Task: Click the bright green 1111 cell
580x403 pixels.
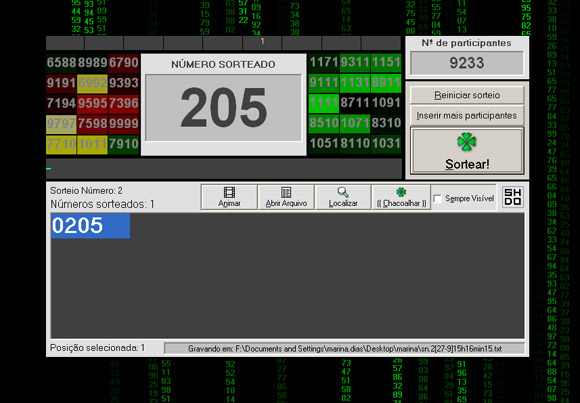Action: point(324,103)
